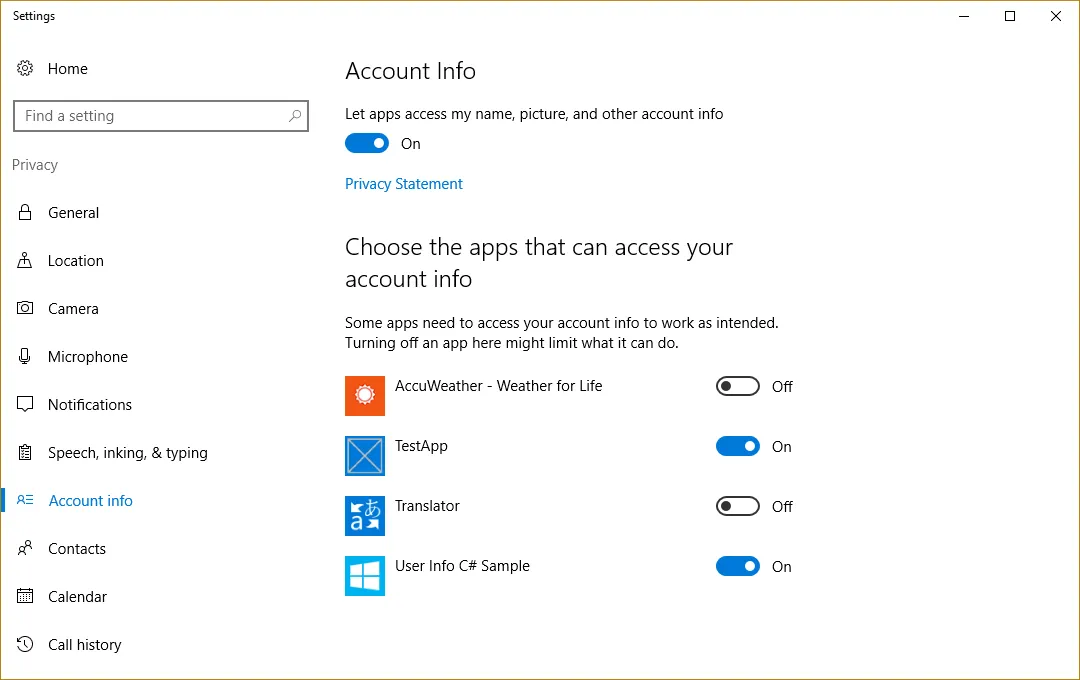The height and width of the screenshot is (680, 1080).
Task: Click the Account Info page heading
Action: 411,71
